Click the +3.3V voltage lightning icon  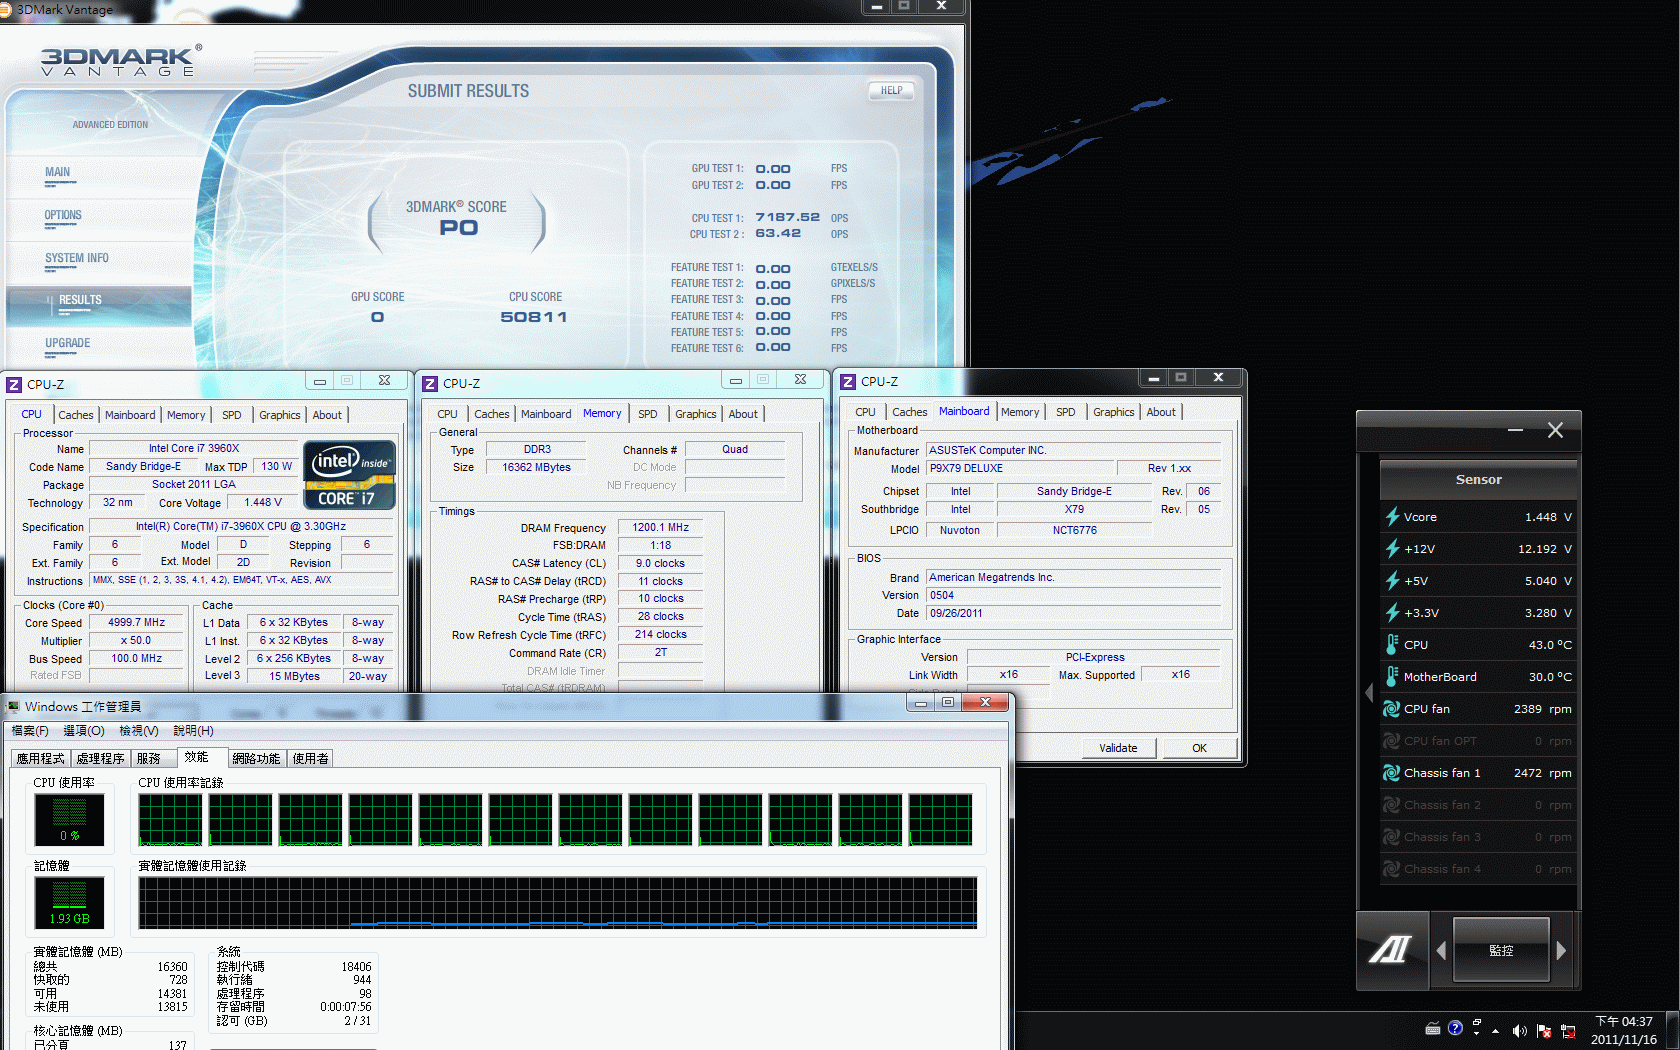click(1391, 613)
